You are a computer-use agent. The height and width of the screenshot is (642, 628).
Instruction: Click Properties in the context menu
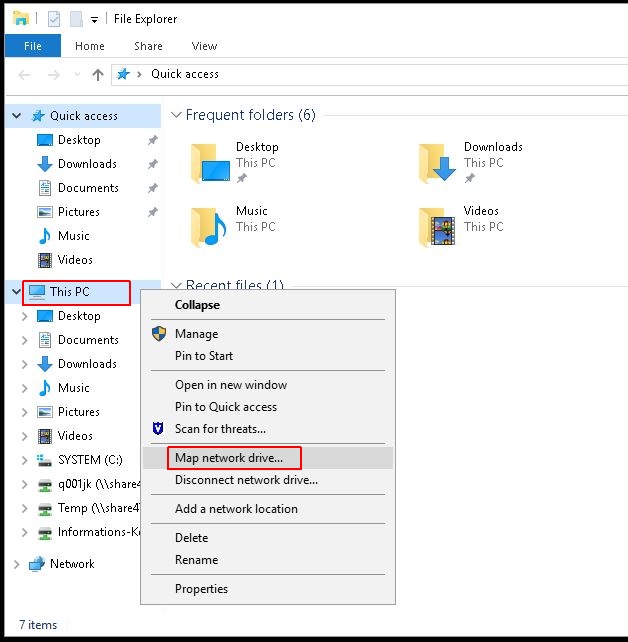(201, 589)
